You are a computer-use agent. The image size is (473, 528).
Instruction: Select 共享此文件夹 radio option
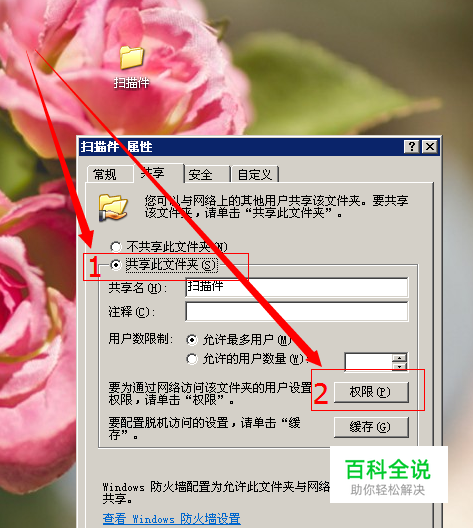coord(115,265)
